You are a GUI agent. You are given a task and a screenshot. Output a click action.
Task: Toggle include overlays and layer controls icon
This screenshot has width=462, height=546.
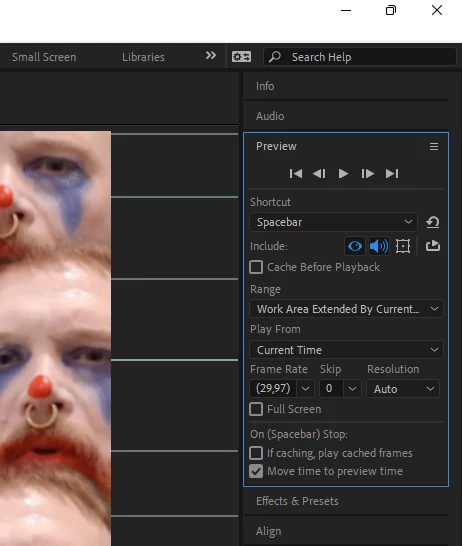pos(403,246)
